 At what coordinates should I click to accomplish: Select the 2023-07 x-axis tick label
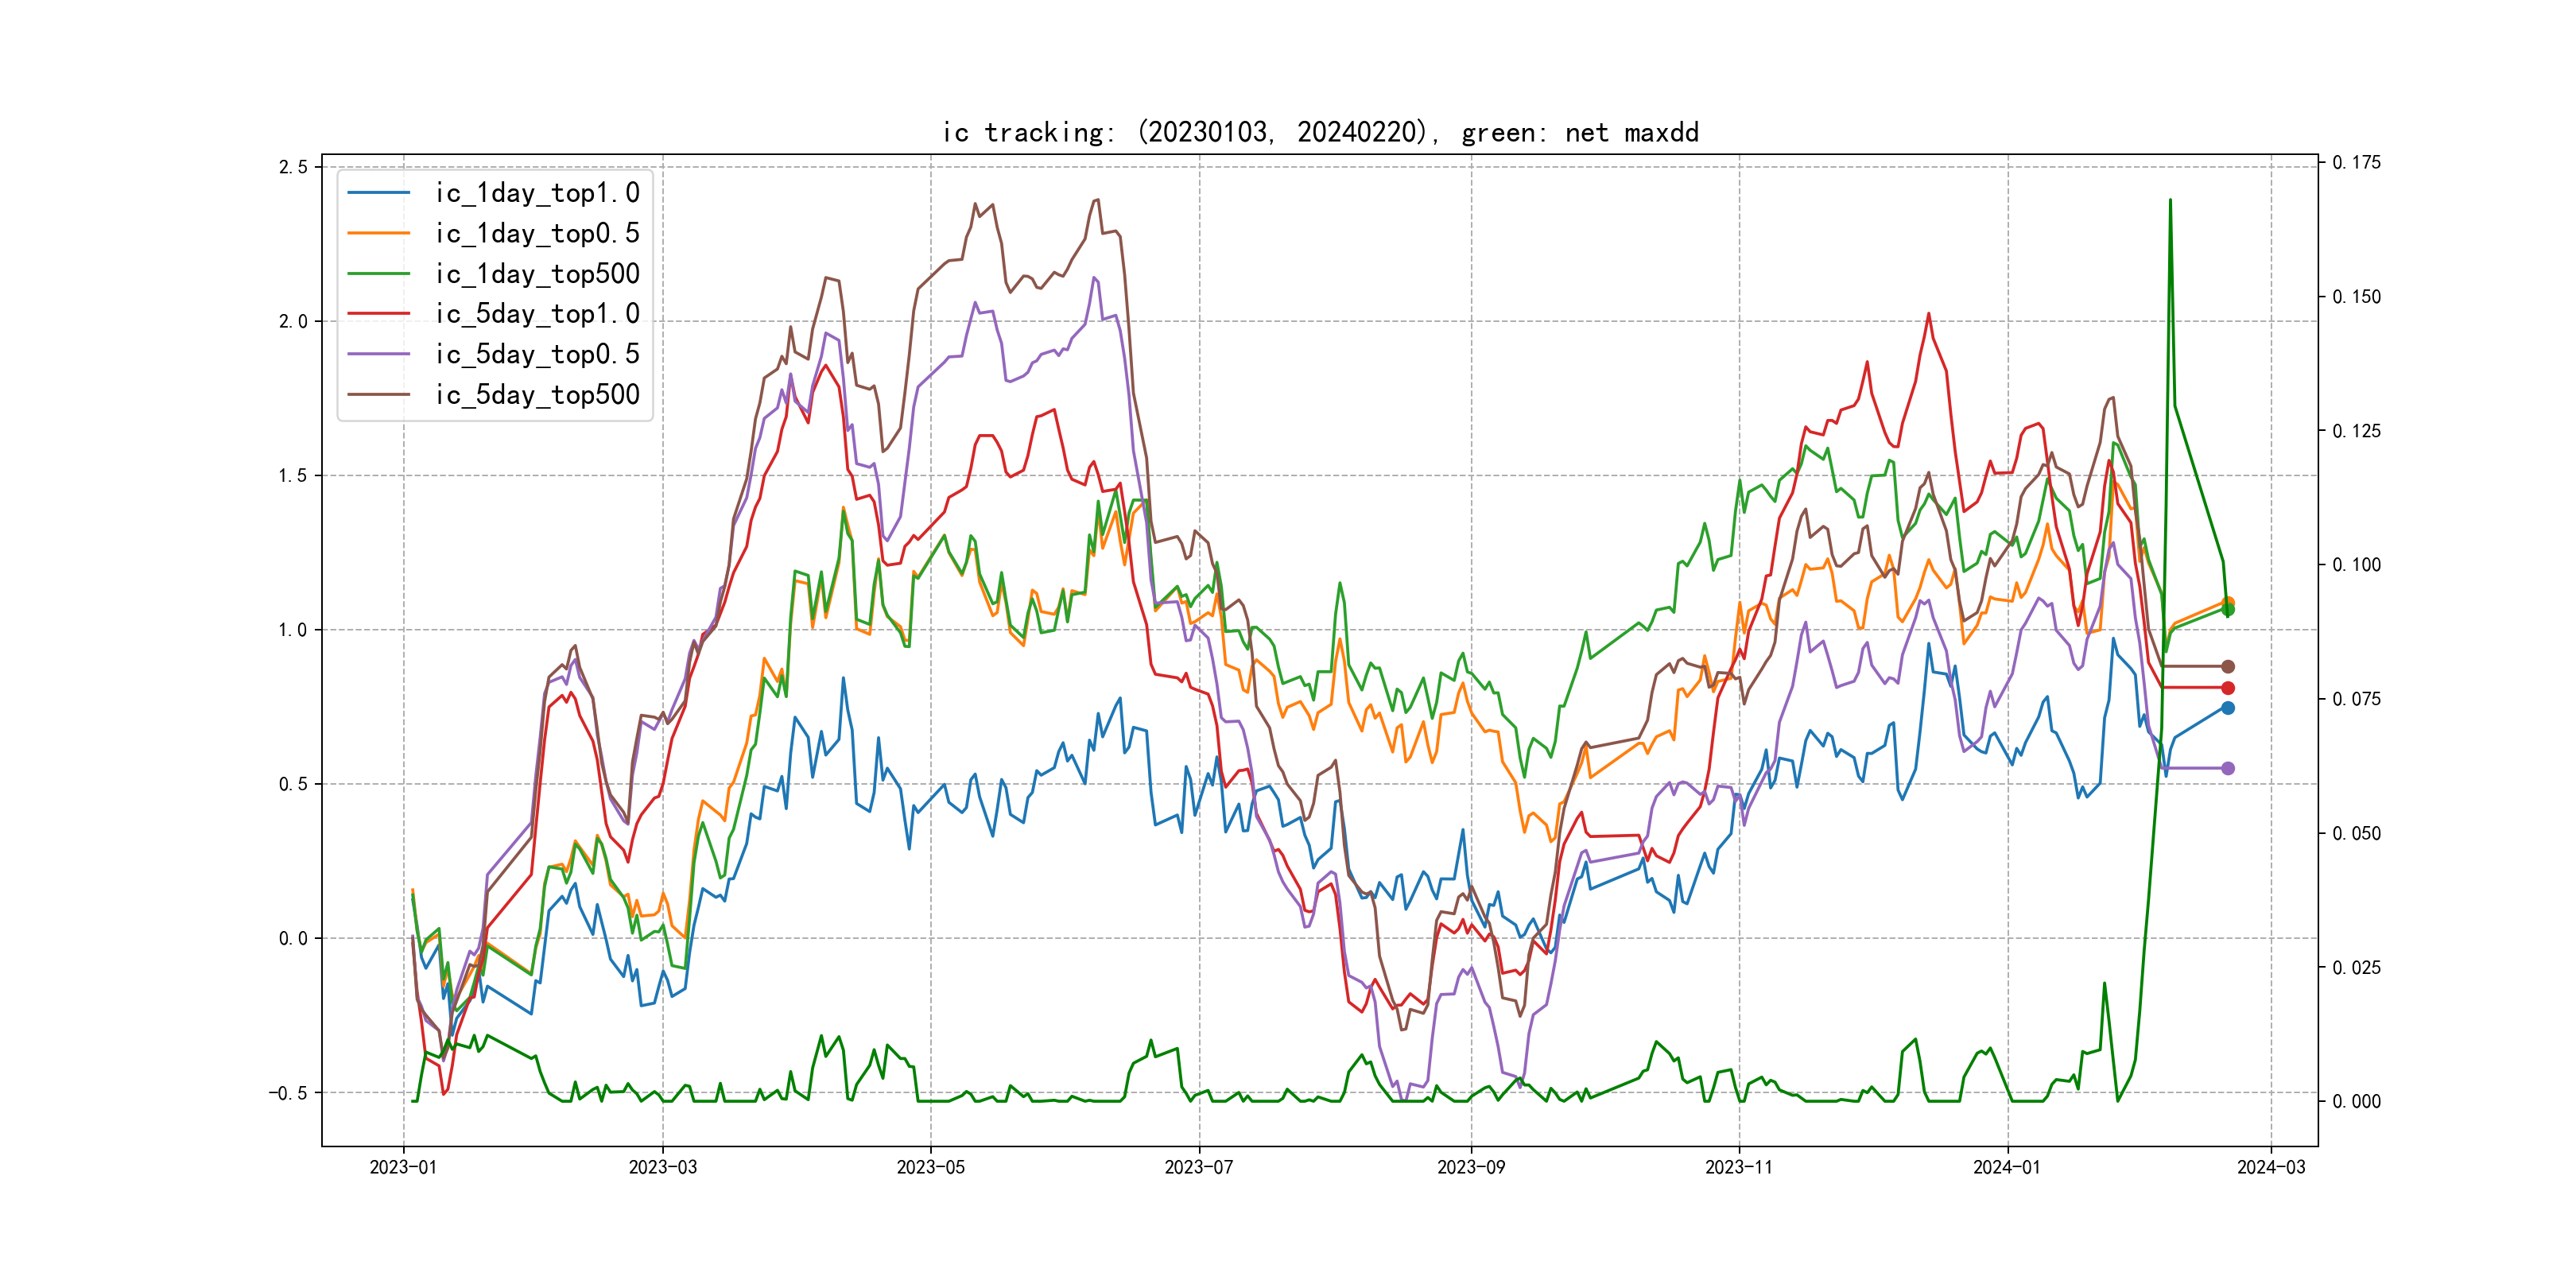click(1199, 1167)
